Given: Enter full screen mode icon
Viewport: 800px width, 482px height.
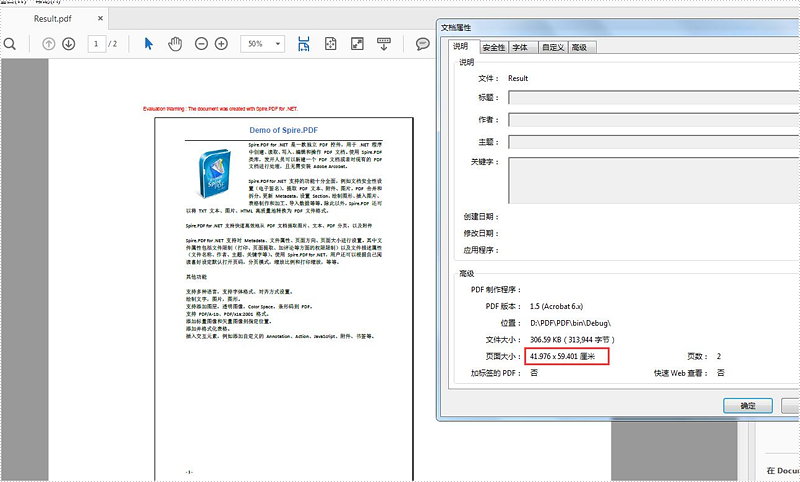Looking at the screenshot, I should 357,44.
